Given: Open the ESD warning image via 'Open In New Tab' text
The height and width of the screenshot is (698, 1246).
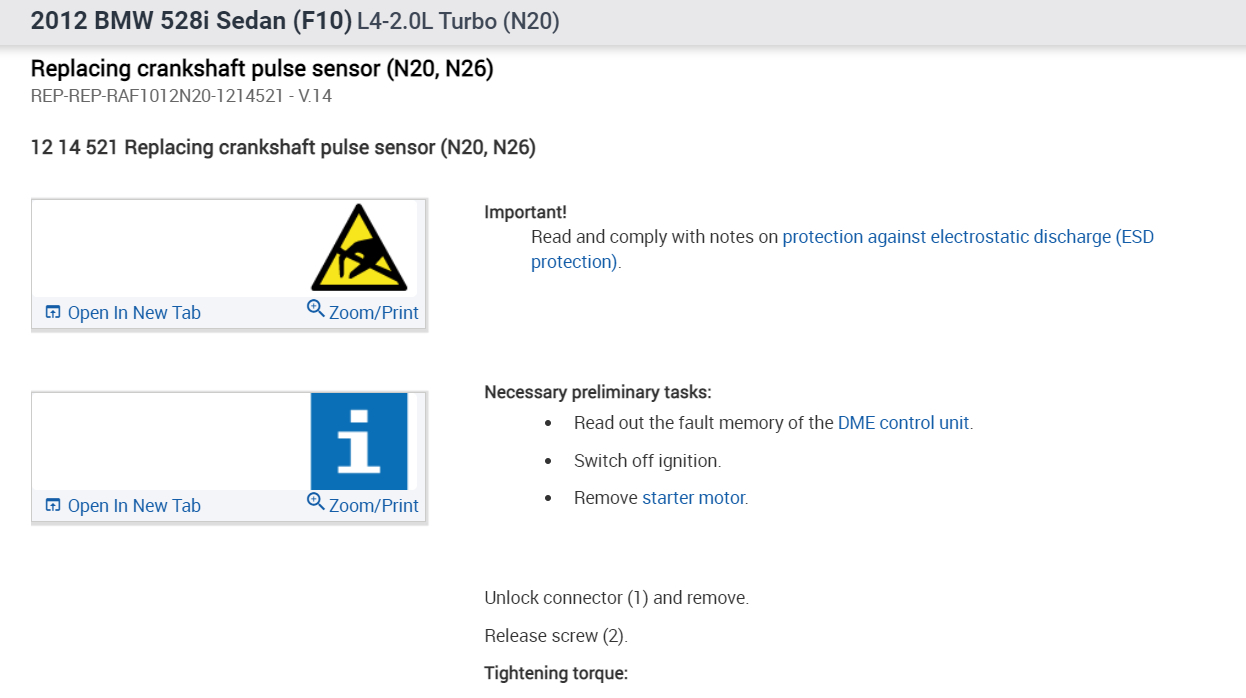Looking at the screenshot, I should pos(134,313).
